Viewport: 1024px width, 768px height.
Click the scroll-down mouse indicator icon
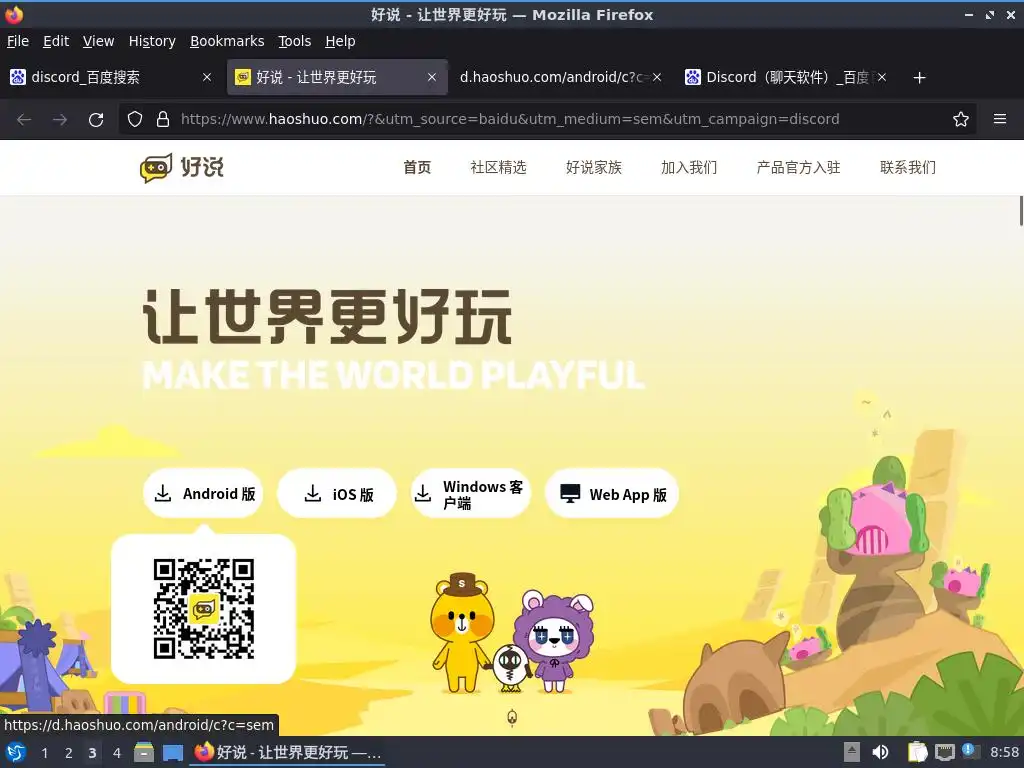(x=512, y=717)
